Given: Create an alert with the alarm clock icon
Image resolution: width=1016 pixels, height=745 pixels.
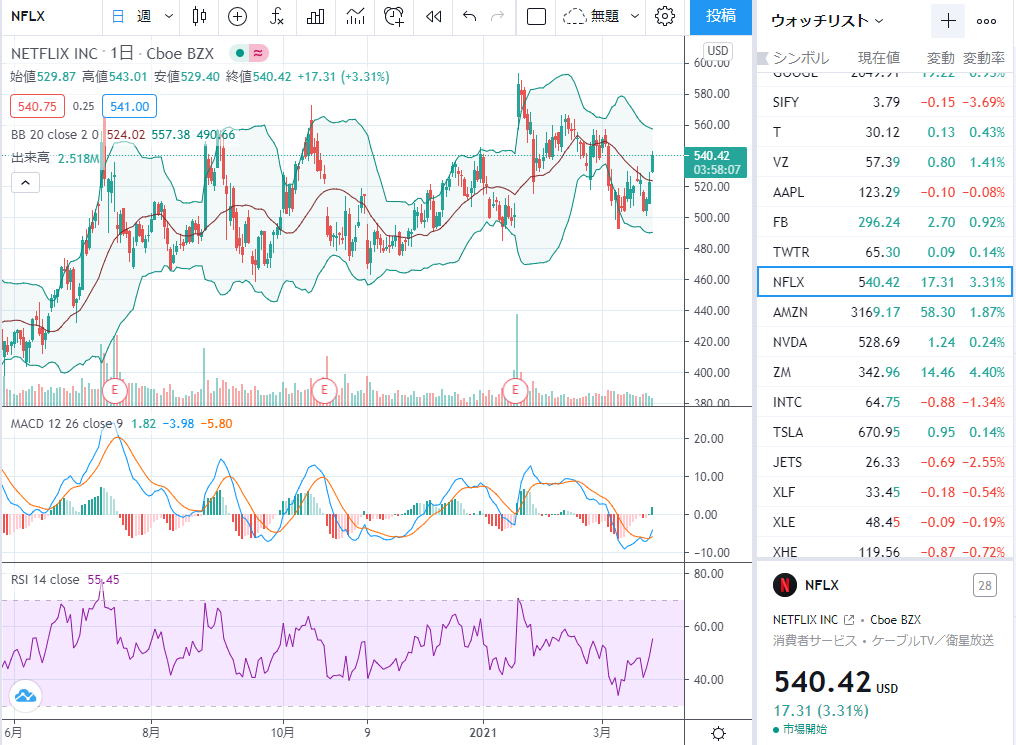Looking at the screenshot, I should [x=394, y=16].
